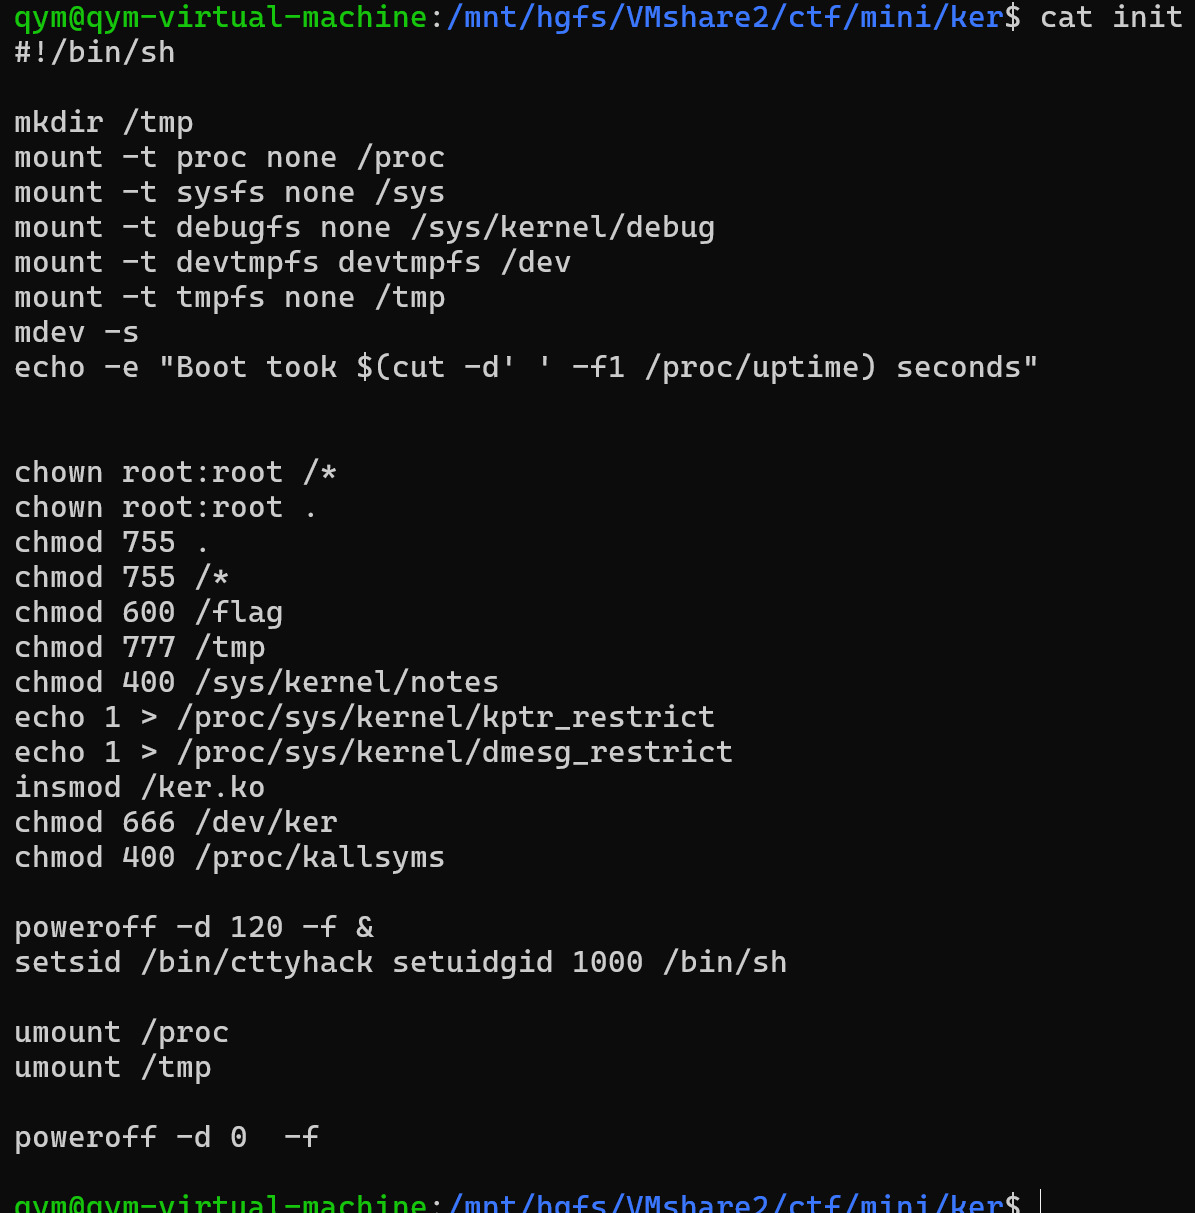Click the 'insmod /ker.ko' line

(x=140, y=788)
